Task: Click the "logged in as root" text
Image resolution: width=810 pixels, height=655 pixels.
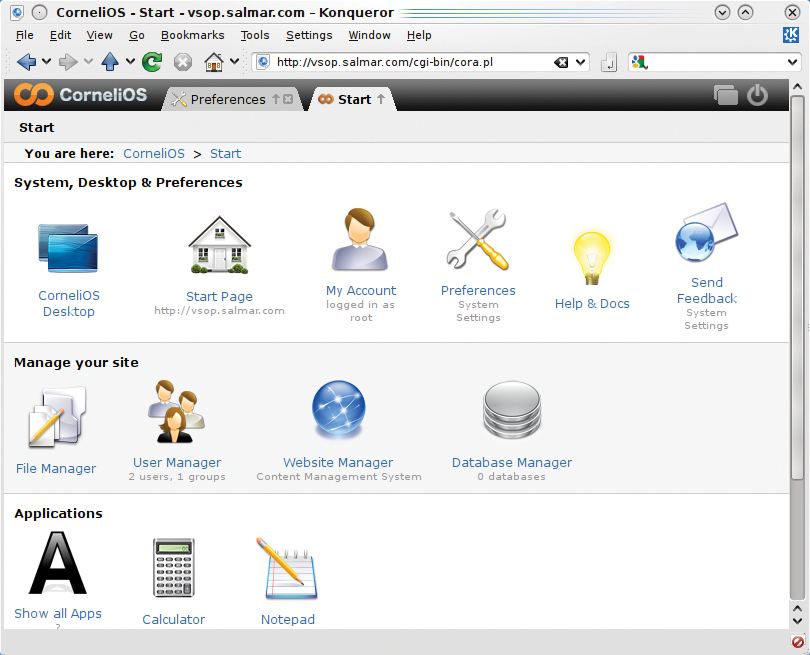Action: 361,311
